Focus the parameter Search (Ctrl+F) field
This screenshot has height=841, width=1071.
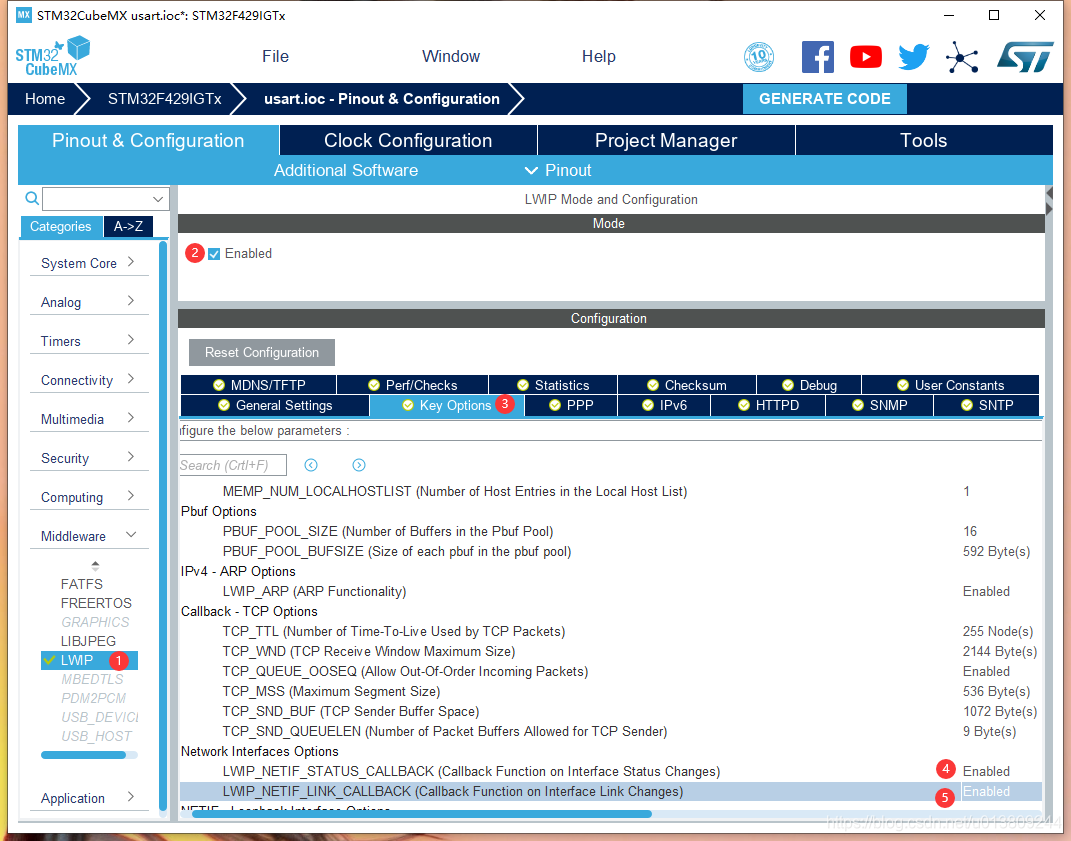tap(233, 465)
